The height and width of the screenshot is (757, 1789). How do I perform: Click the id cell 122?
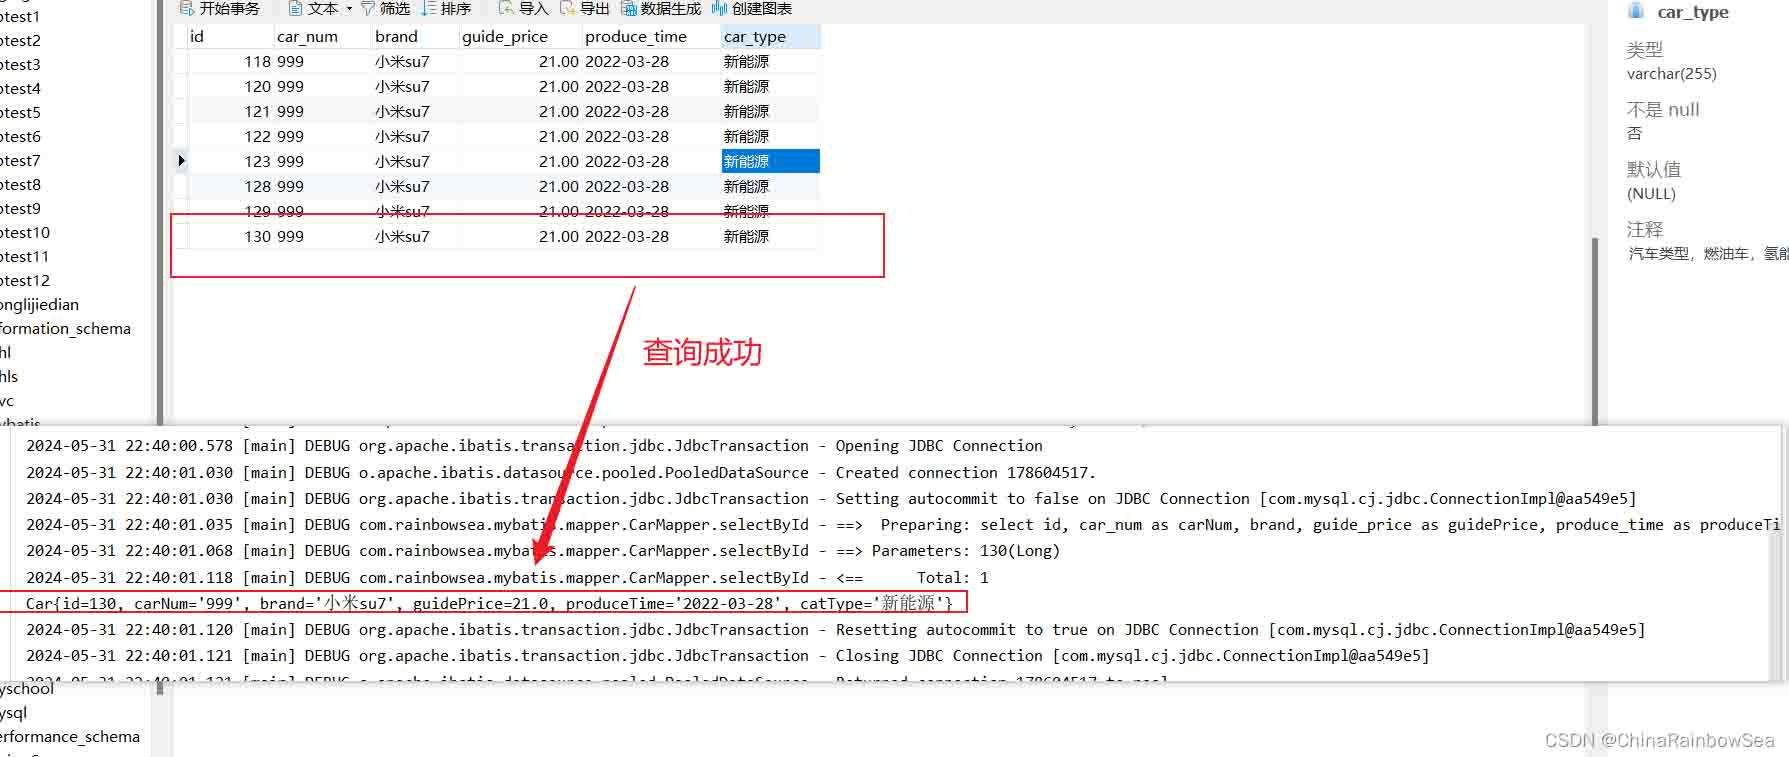point(230,137)
